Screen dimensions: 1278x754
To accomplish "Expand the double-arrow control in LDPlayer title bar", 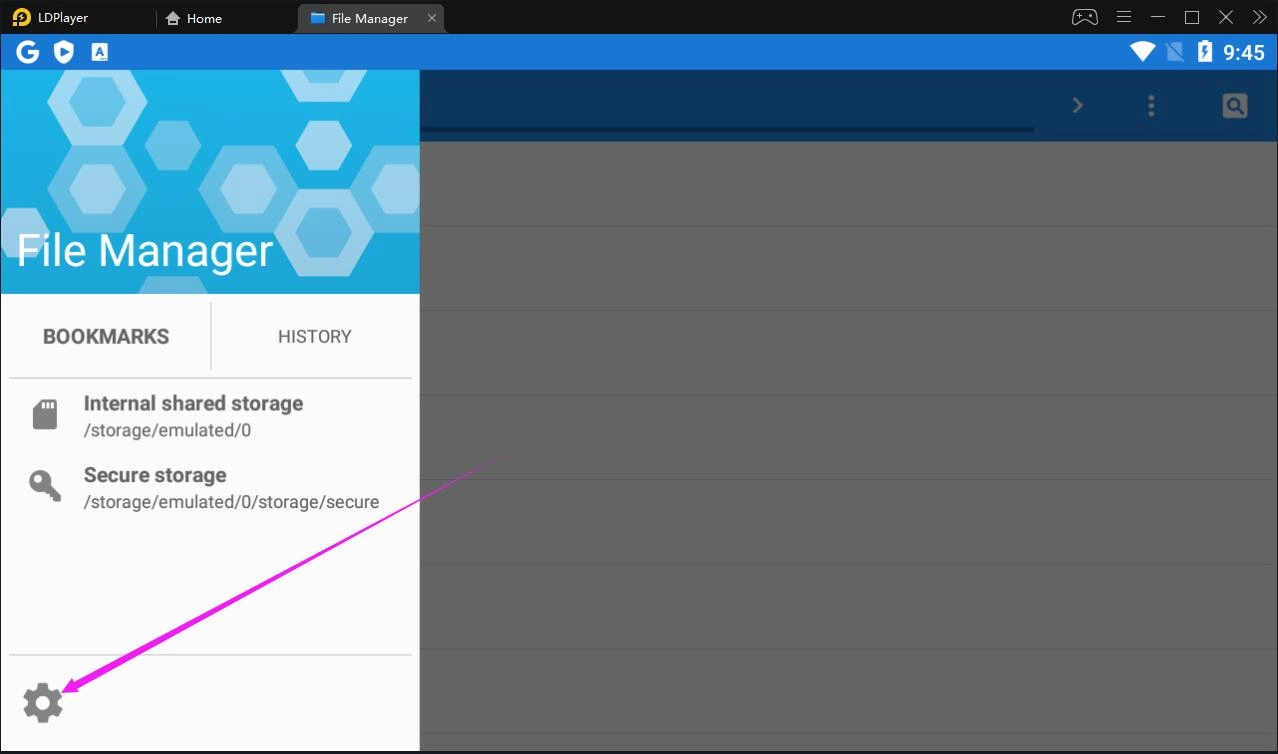I will click(x=1259, y=16).
